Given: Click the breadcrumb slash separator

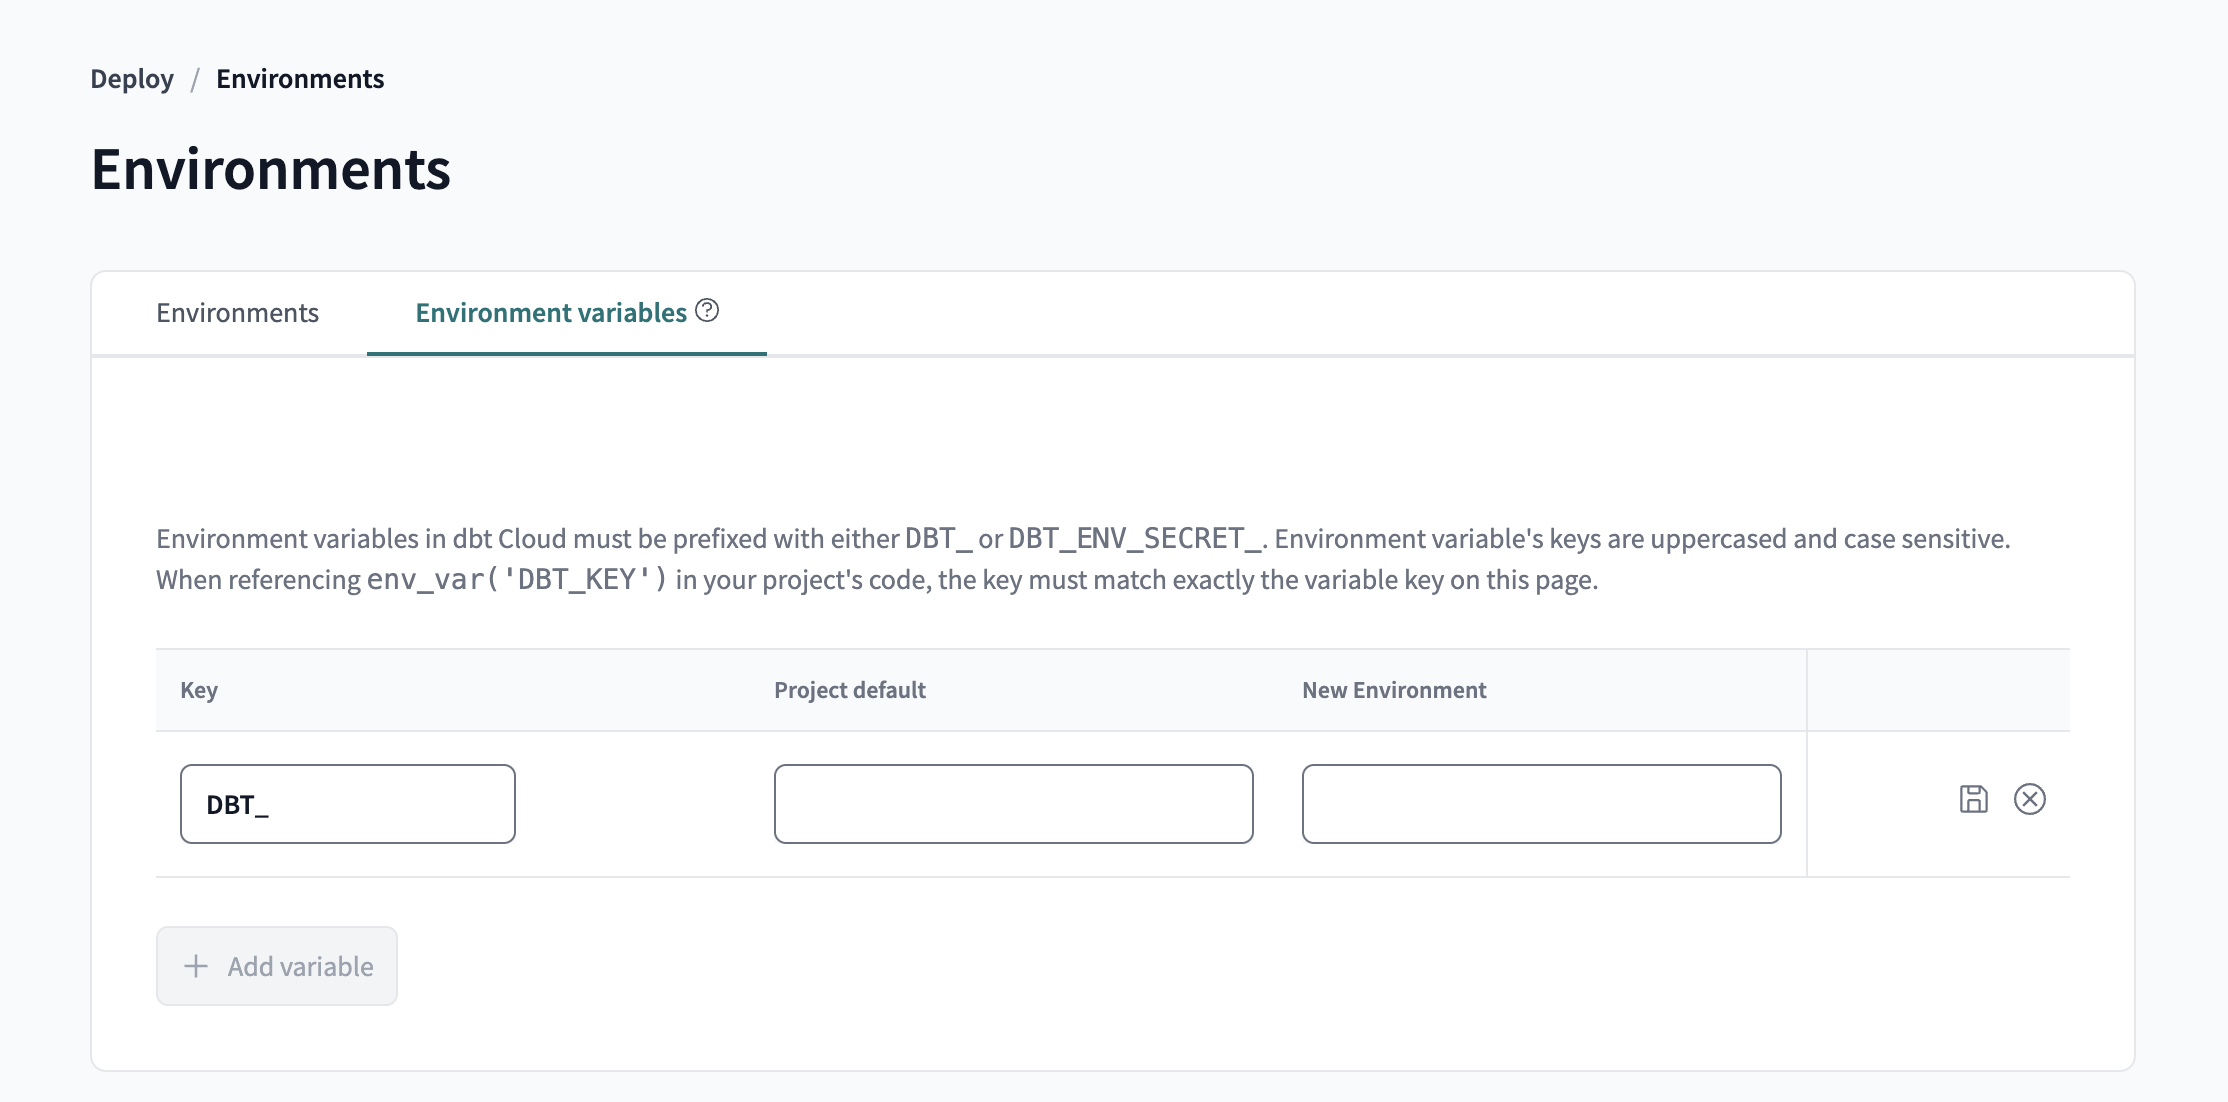Looking at the screenshot, I should 195,79.
